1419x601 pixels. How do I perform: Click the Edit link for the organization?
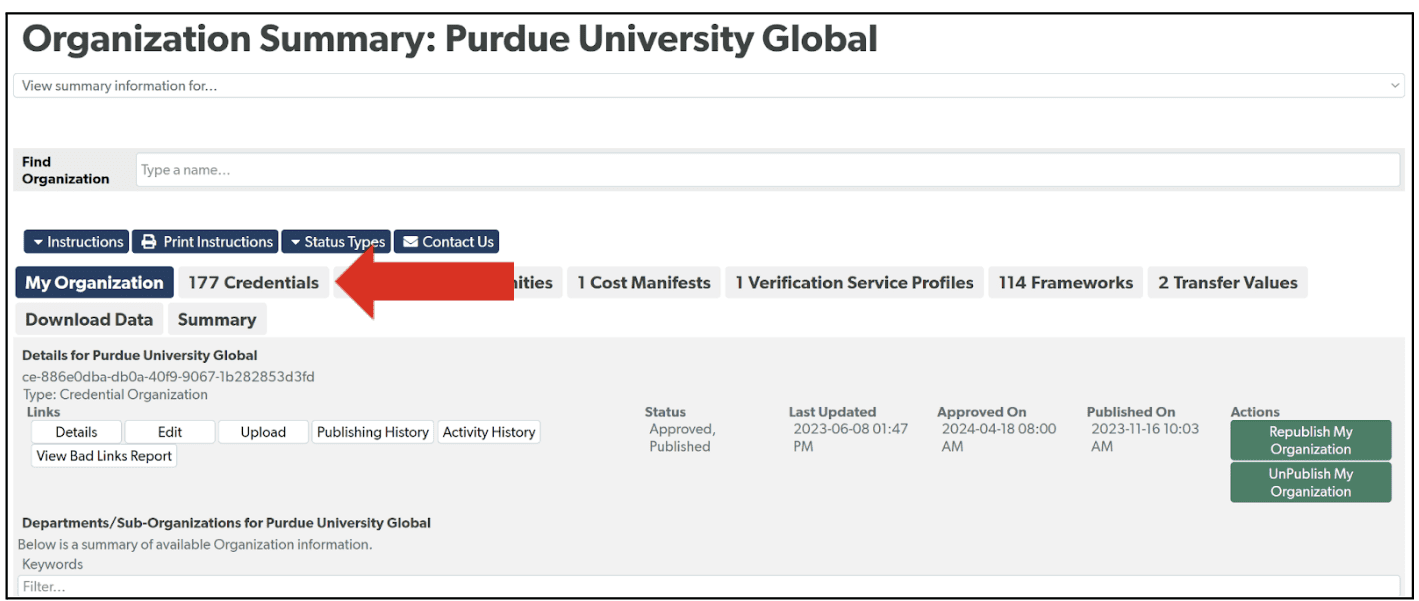(x=169, y=432)
